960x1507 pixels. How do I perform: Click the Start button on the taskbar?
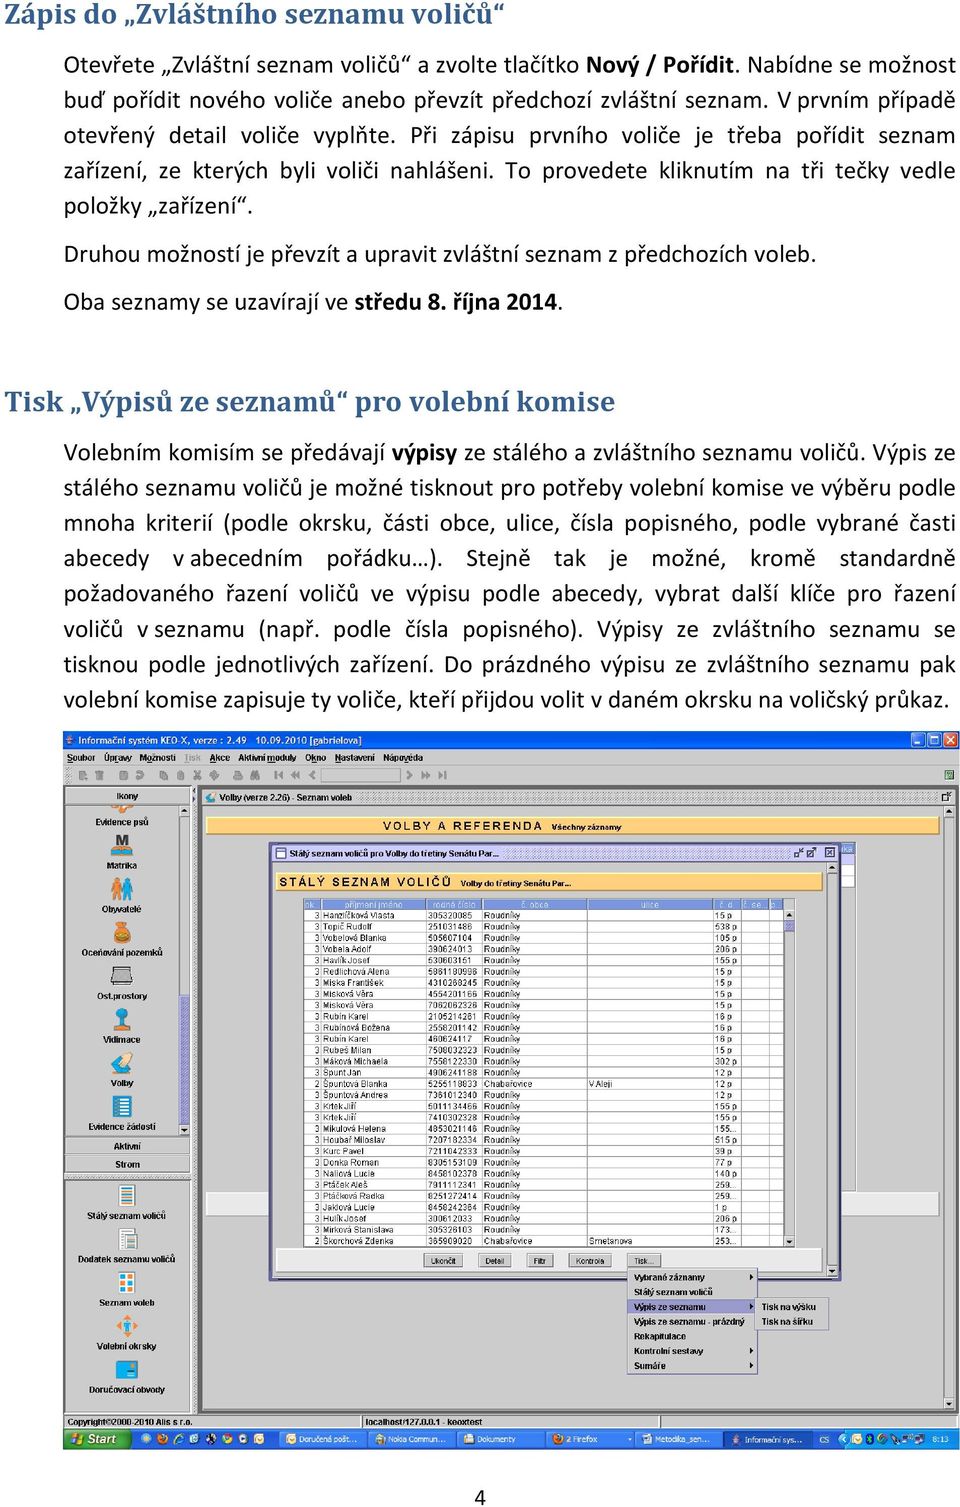[95, 1440]
